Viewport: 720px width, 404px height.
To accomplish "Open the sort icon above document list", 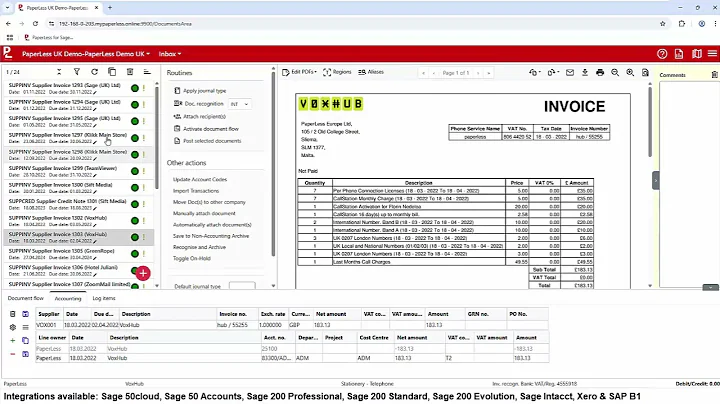I will pos(147,72).
